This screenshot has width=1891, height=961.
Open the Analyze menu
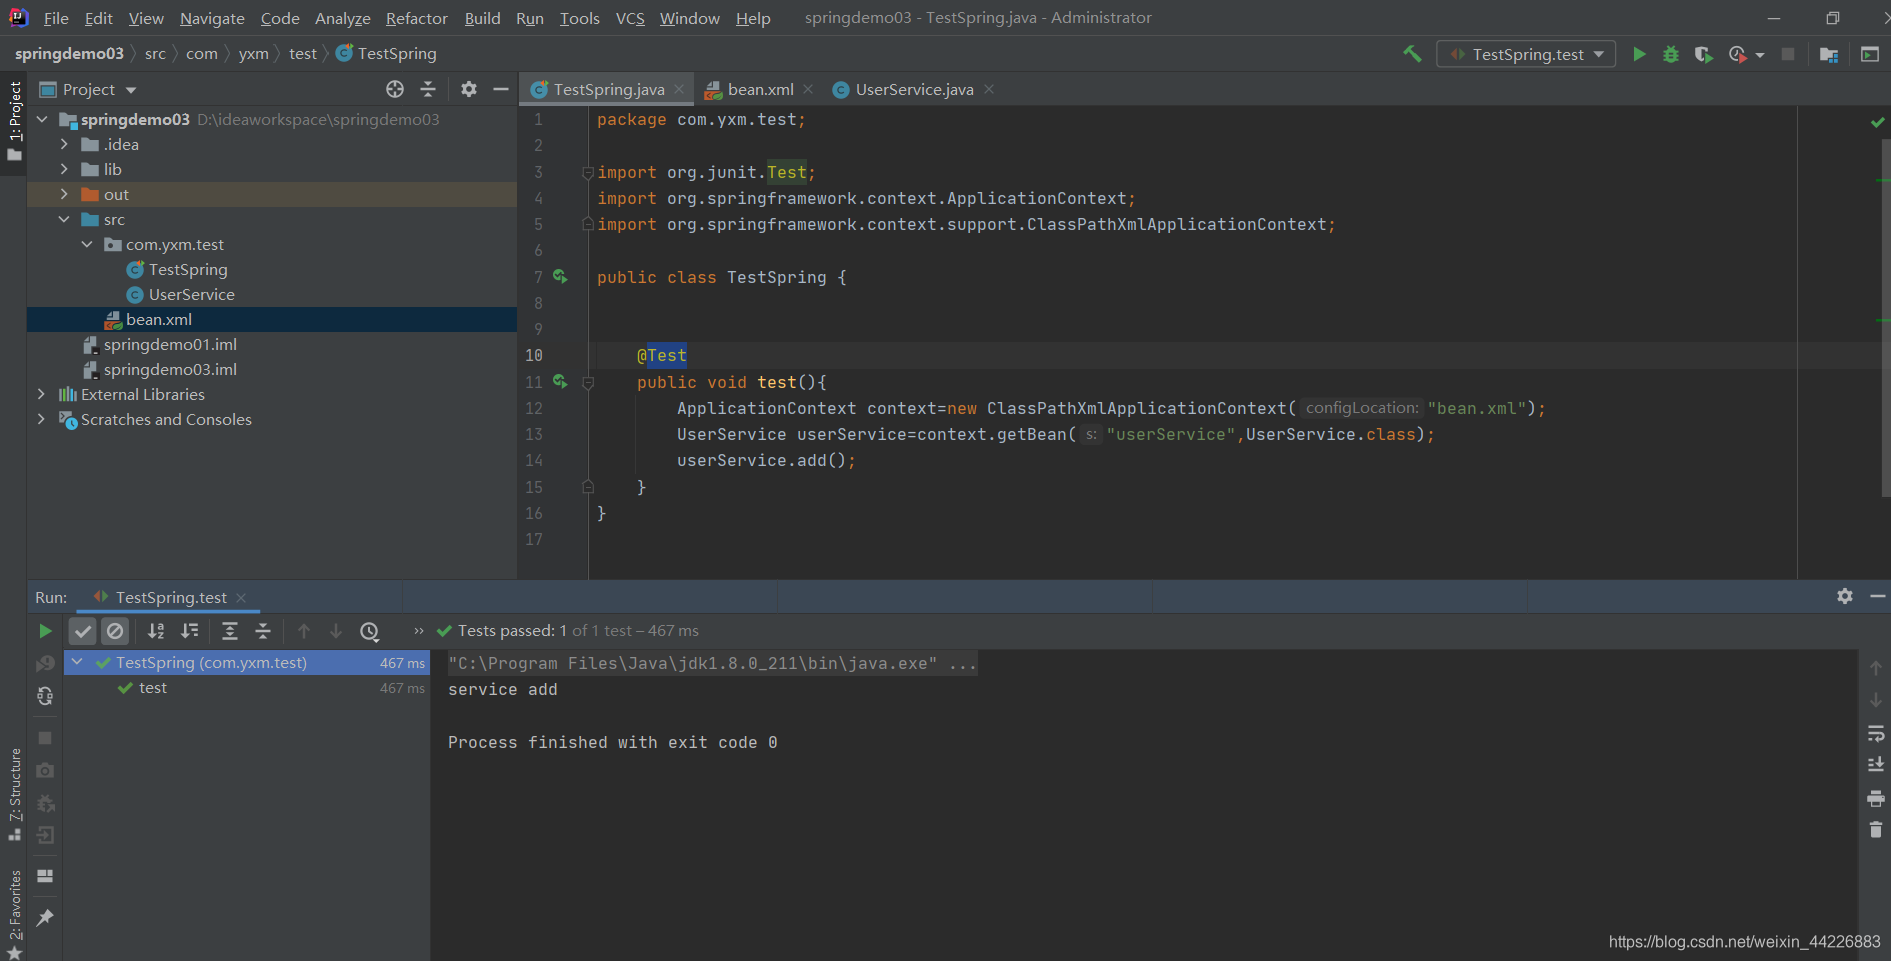[342, 18]
